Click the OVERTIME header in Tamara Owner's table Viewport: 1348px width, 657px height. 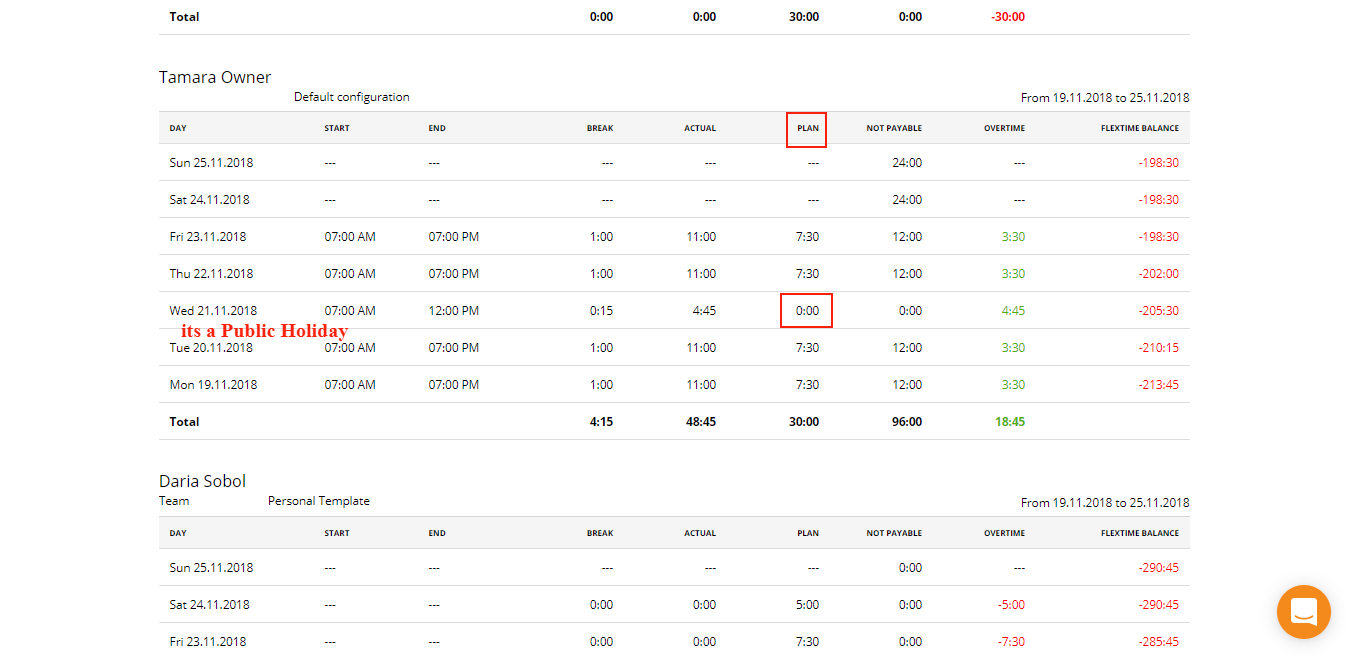pyautogui.click(x=1003, y=128)
